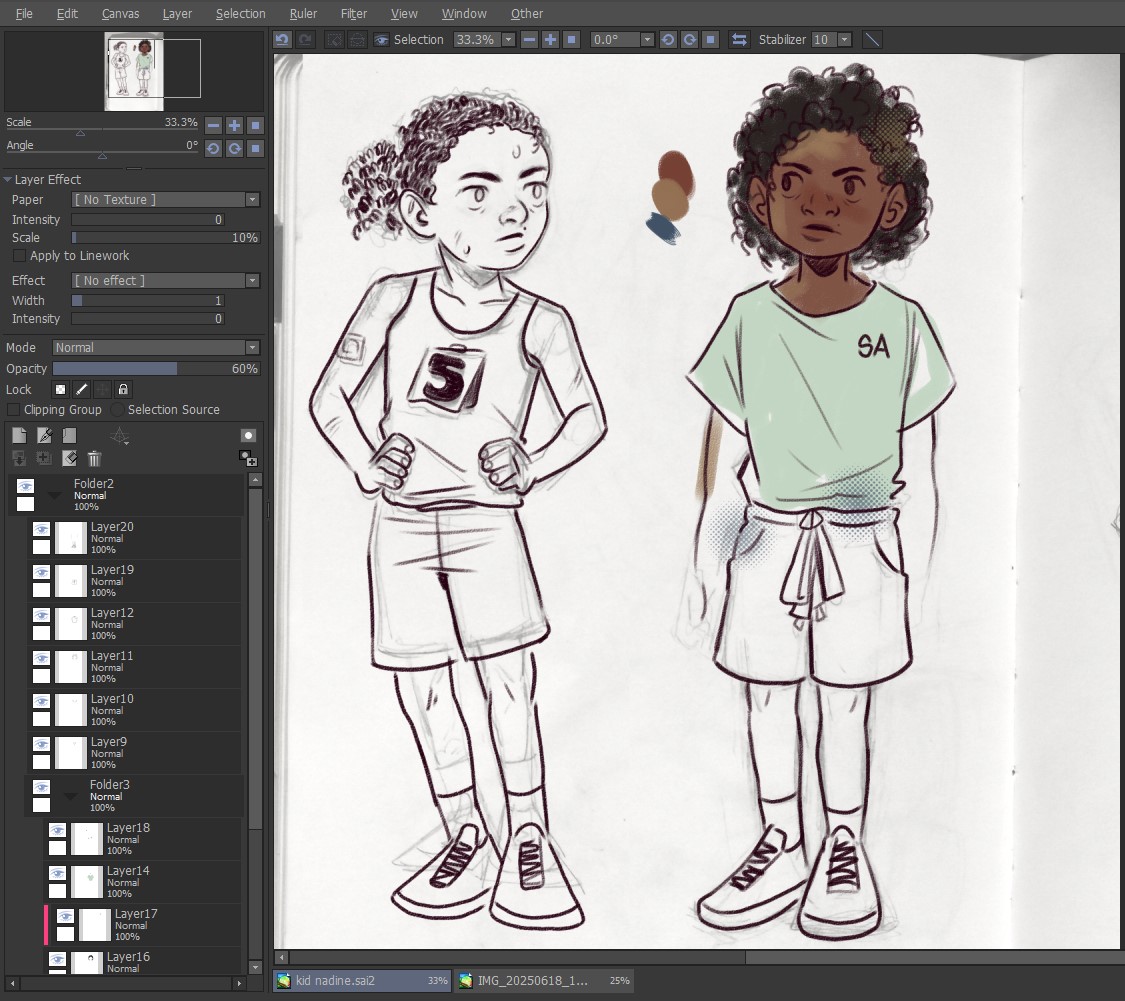
Task: Open the Layer menu
Action: 176,14
